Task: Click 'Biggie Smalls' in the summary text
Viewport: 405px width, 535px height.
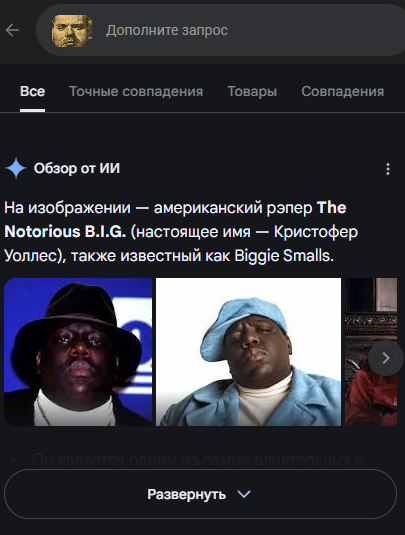Action: (283, 256)
